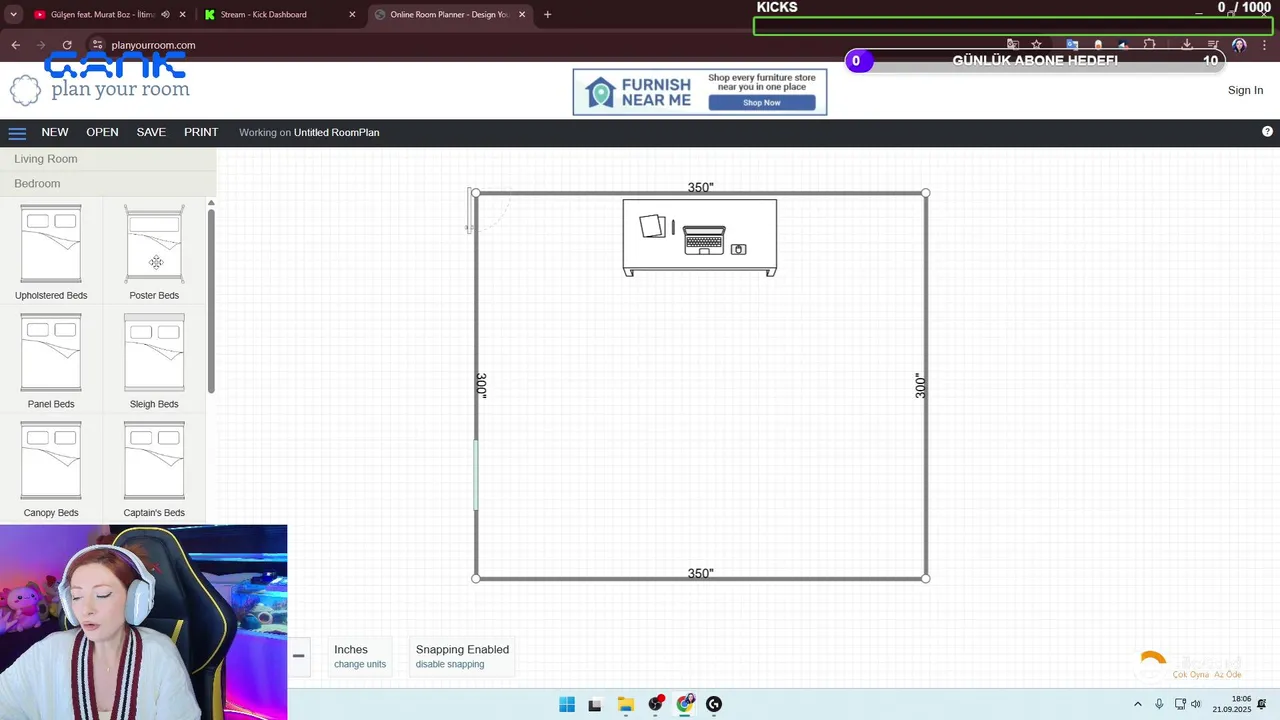Click the Sign In link
1280x720 pixels.
coord(1245,90)
